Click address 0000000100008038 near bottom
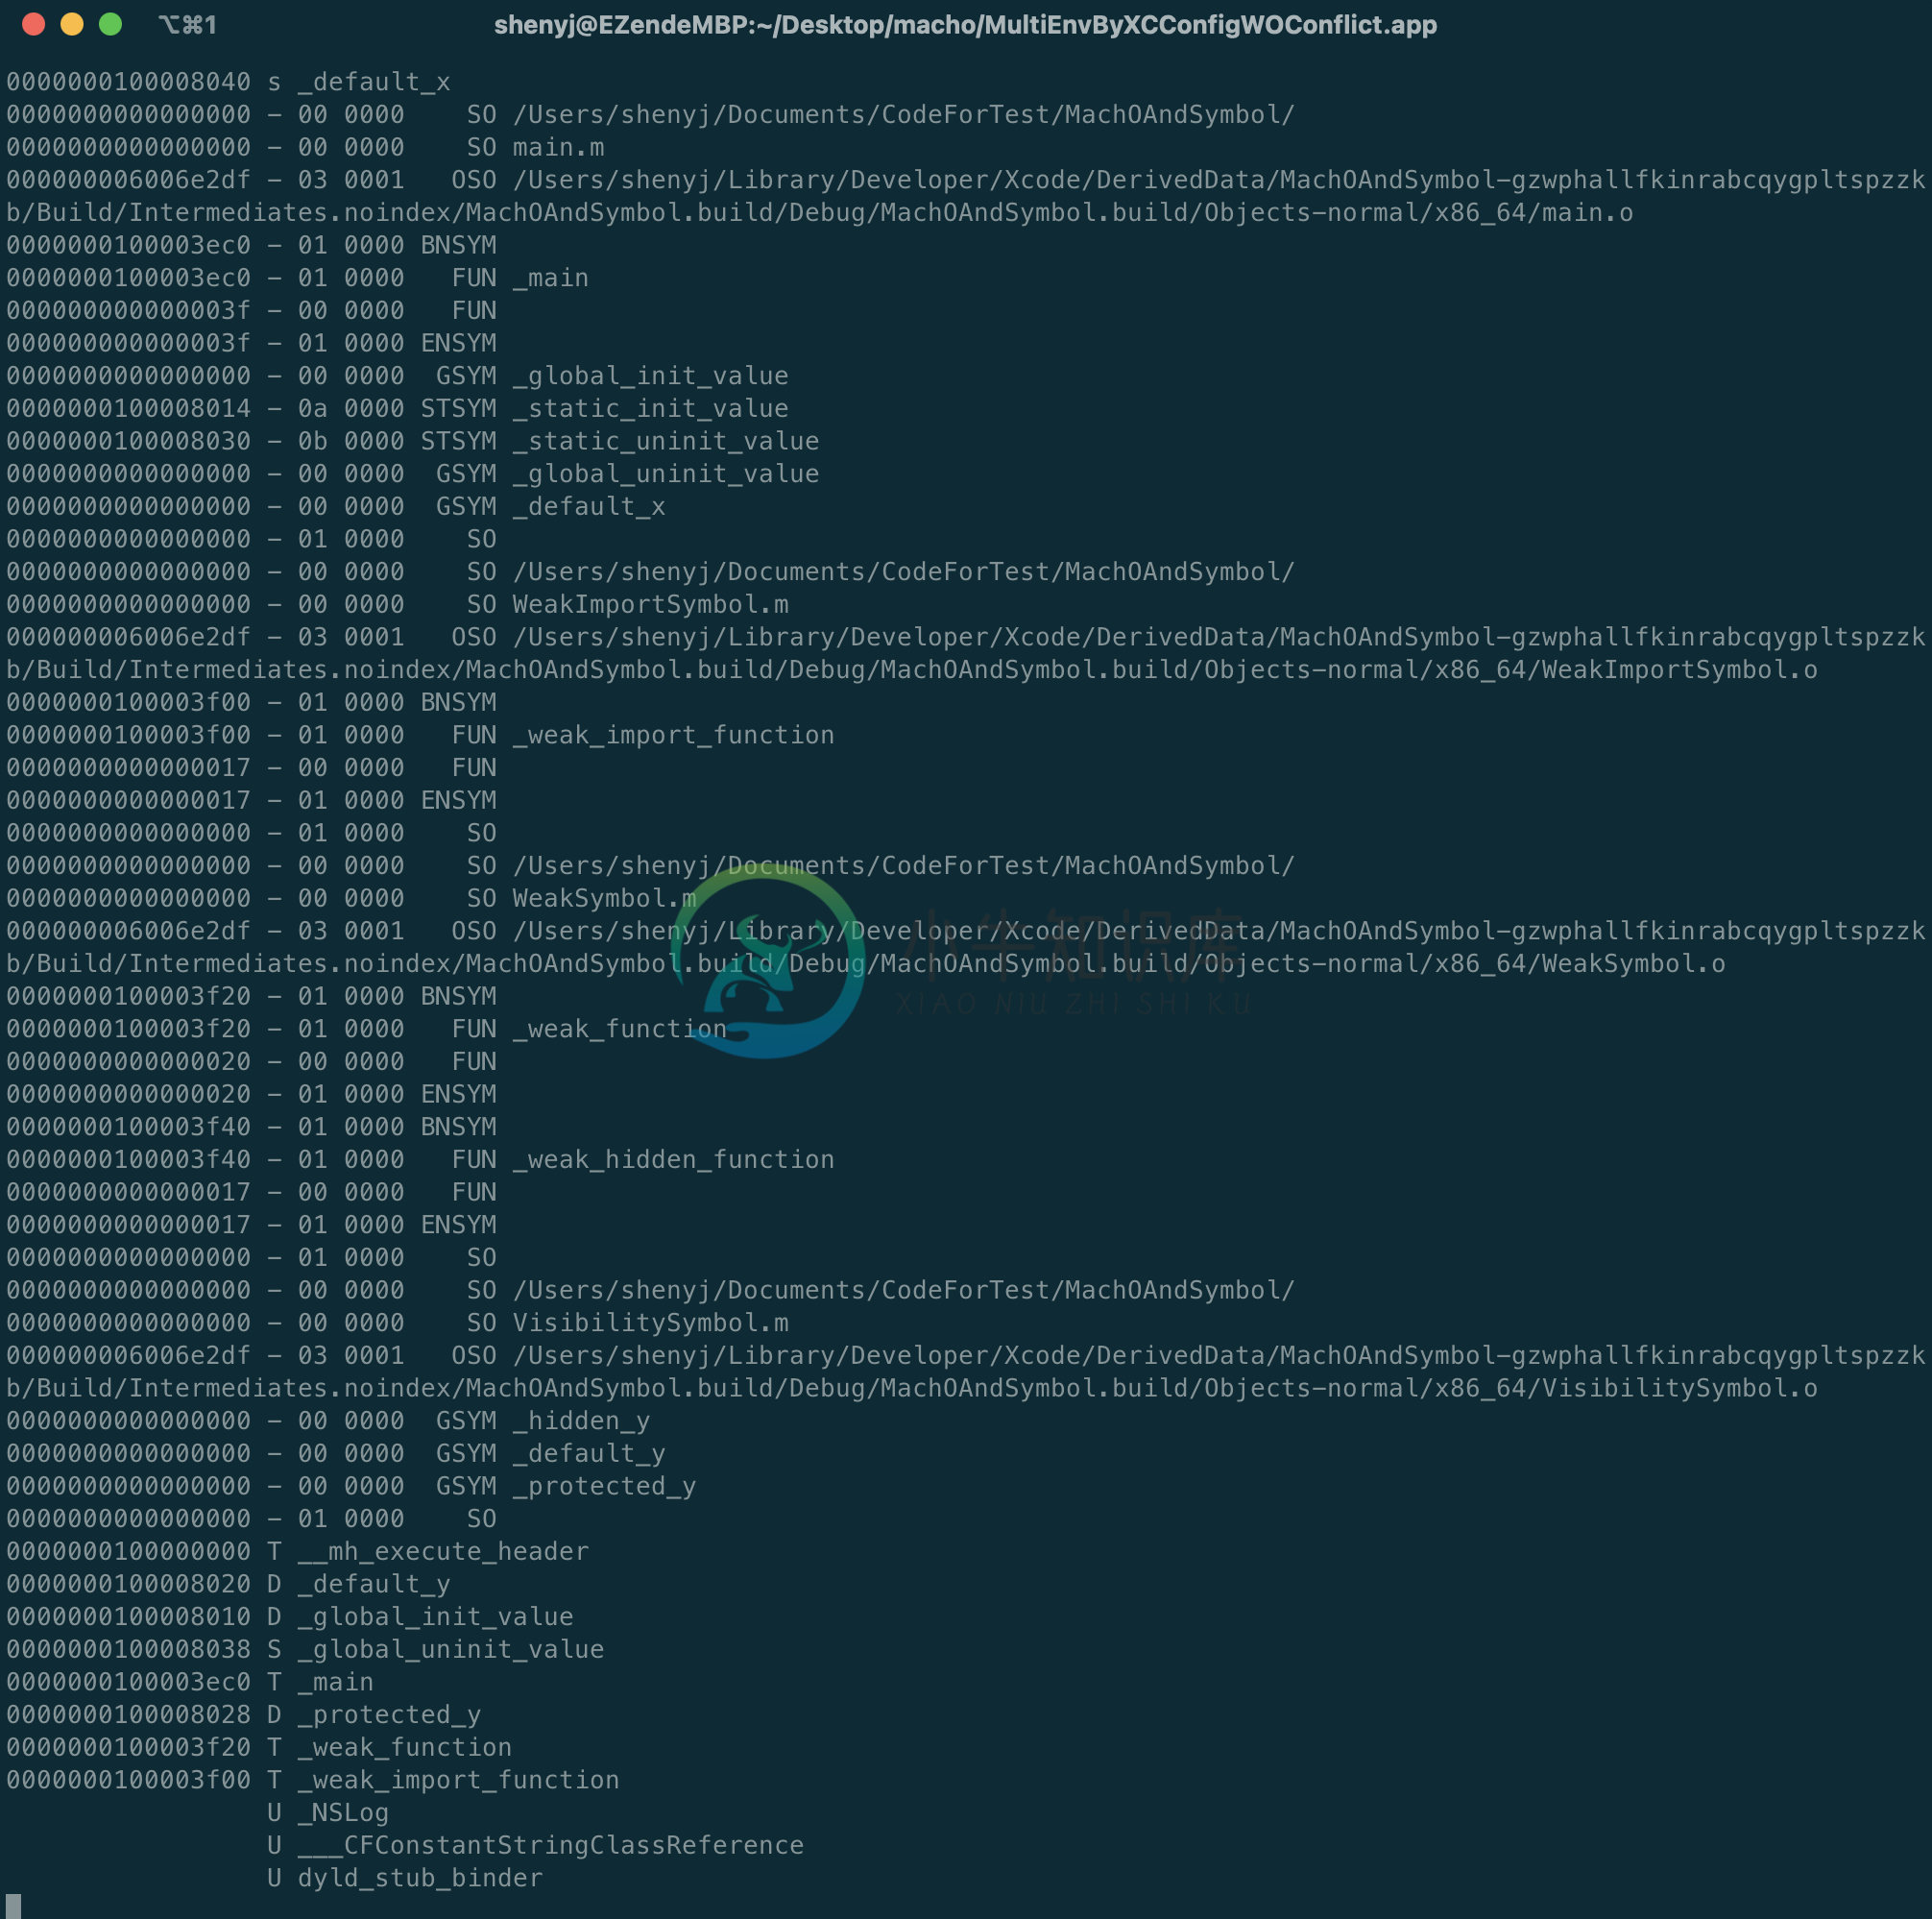The image size is (1932, 1919). click(128, 1650)
